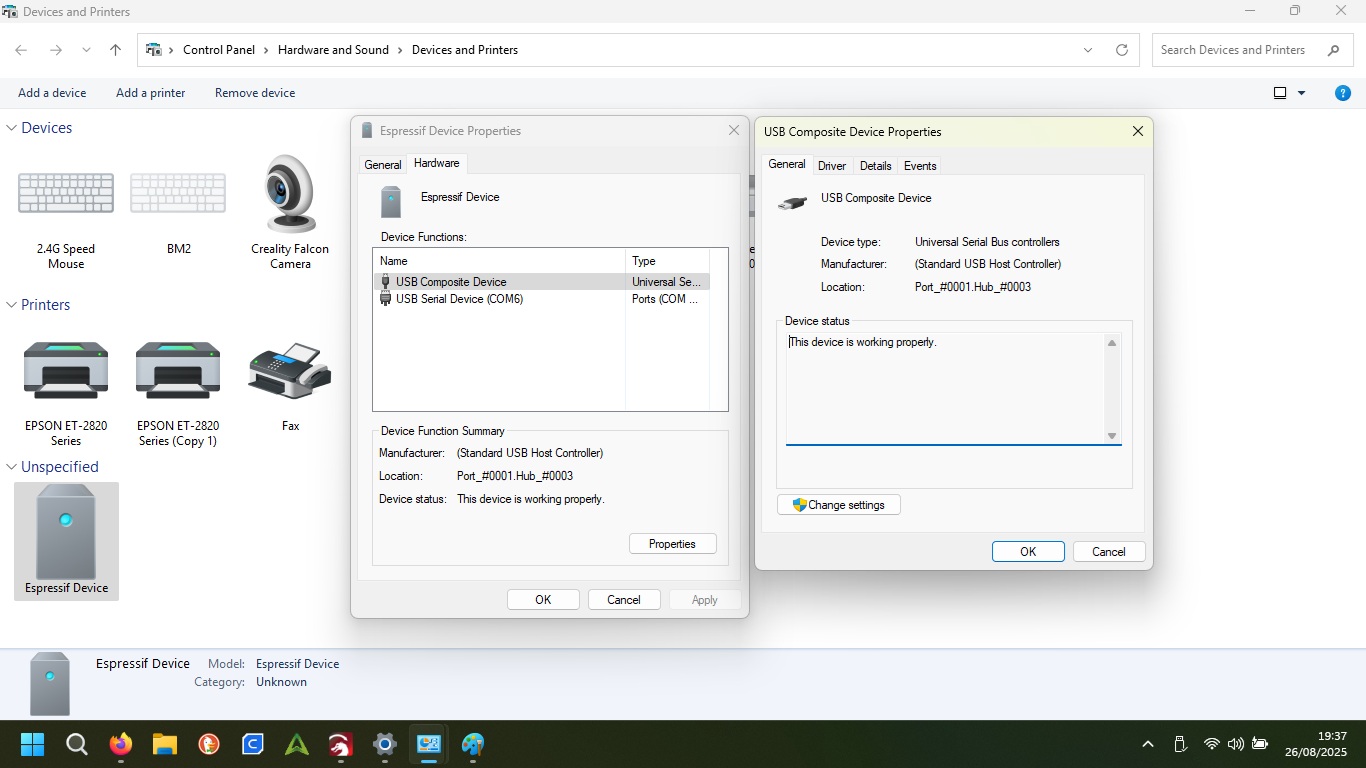
Task: Click Control Panel in the breadcrumb
Action: (219, 50)
